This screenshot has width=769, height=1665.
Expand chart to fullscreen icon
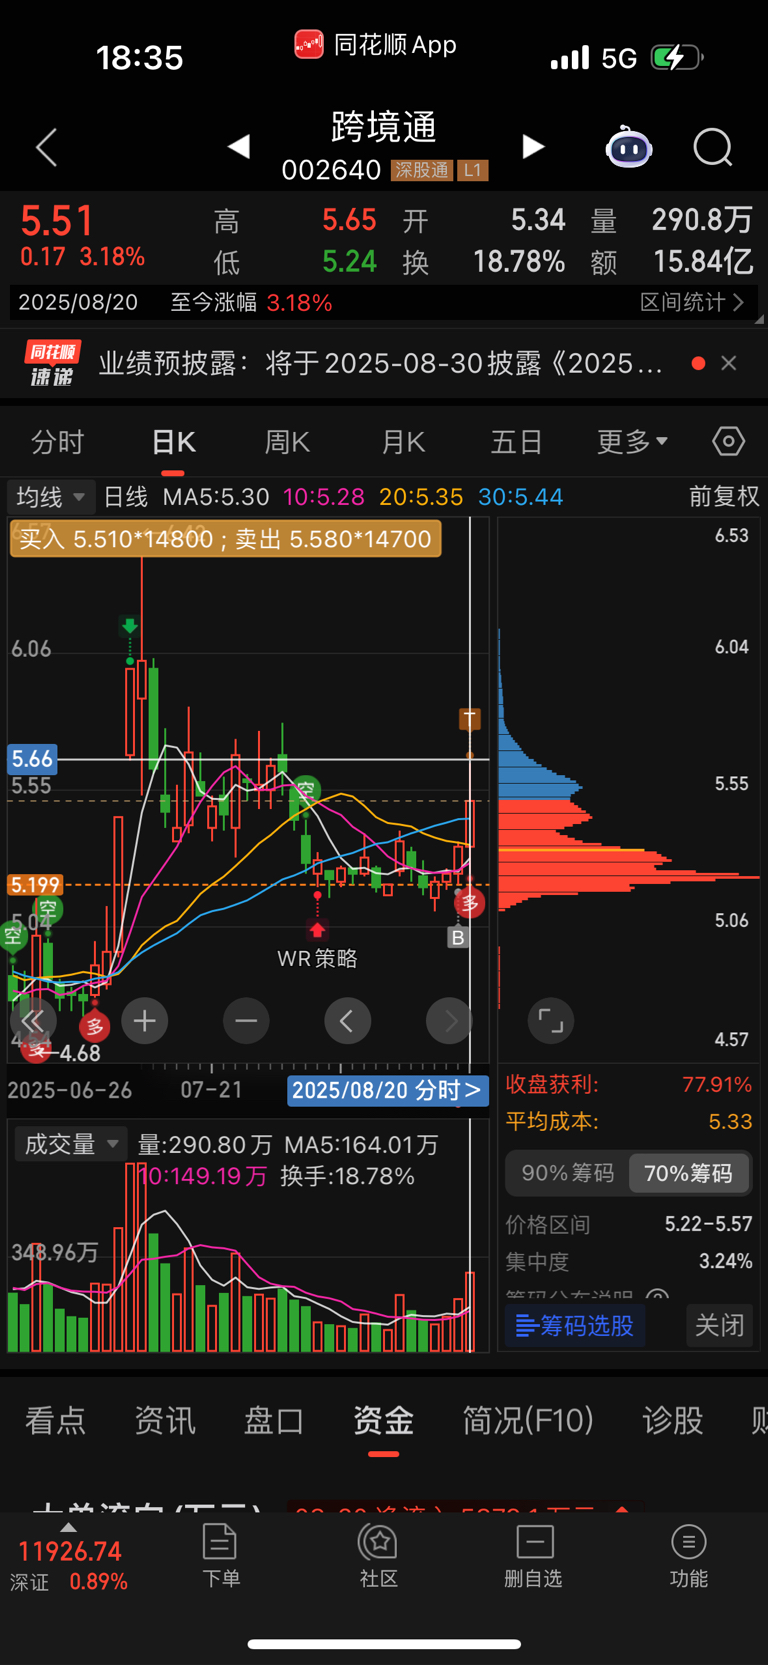(x=551, y=1021)
